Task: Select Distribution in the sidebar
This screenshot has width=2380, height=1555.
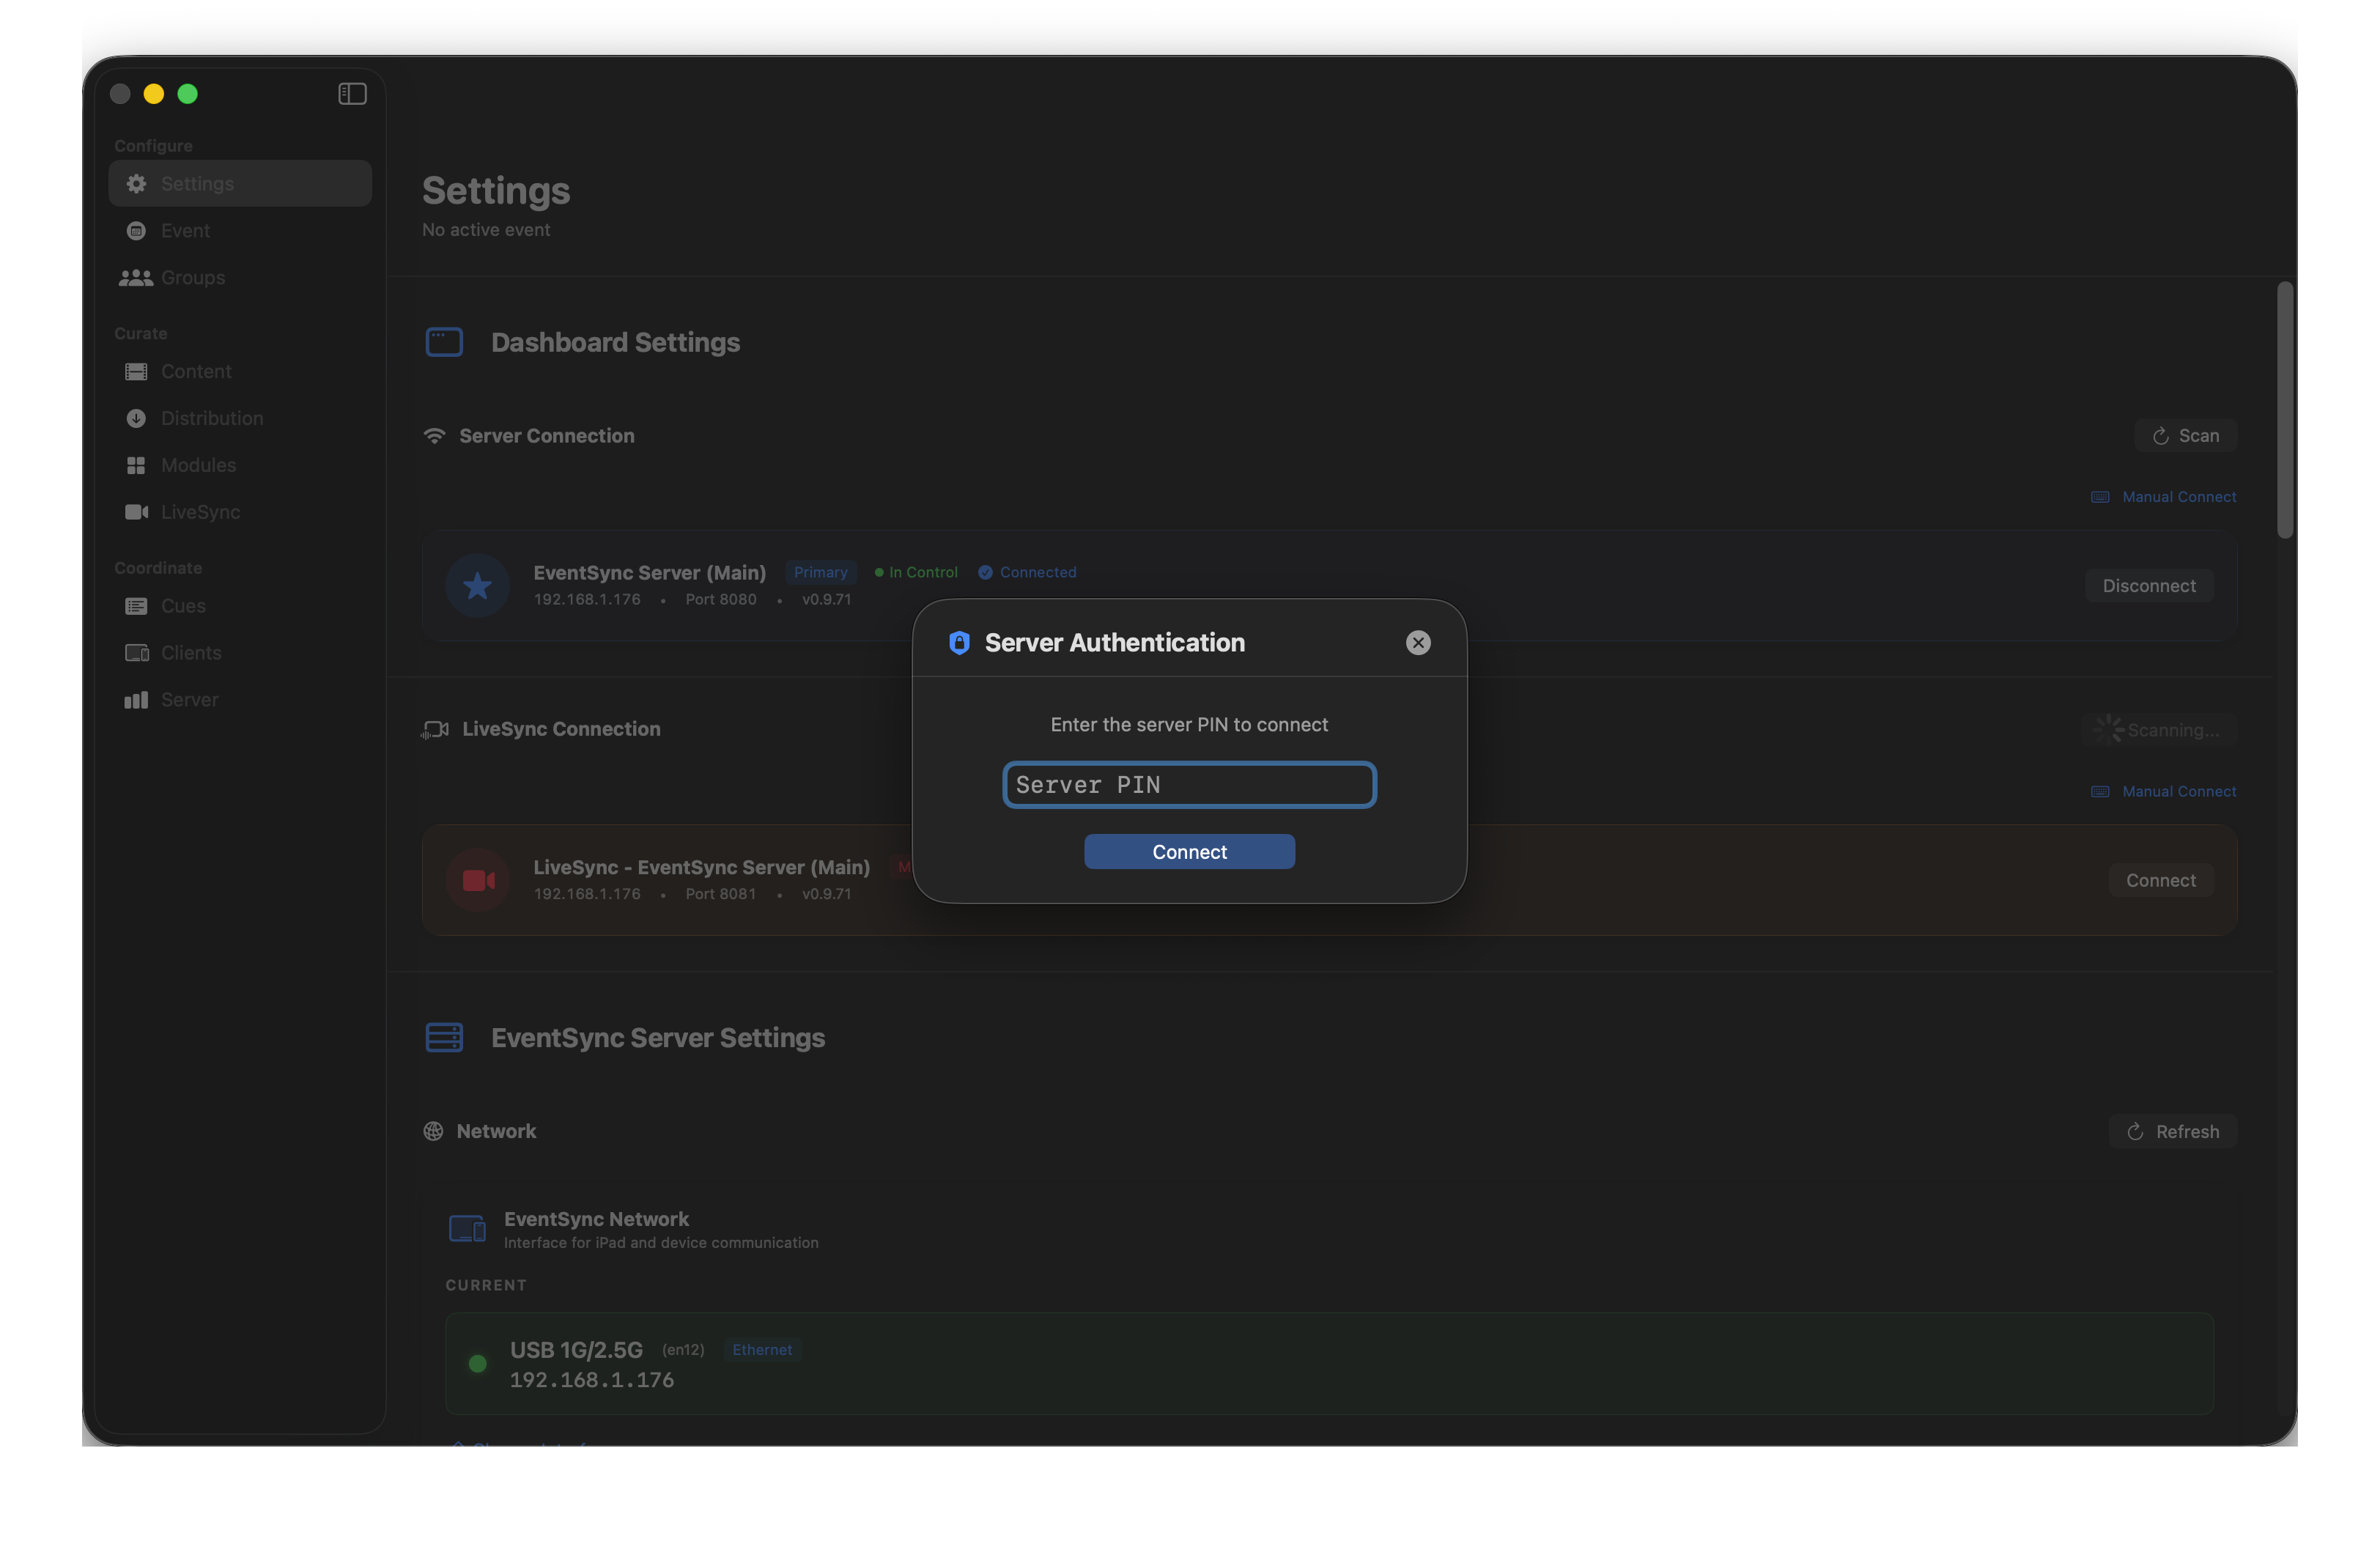Action: coord(240,418)
